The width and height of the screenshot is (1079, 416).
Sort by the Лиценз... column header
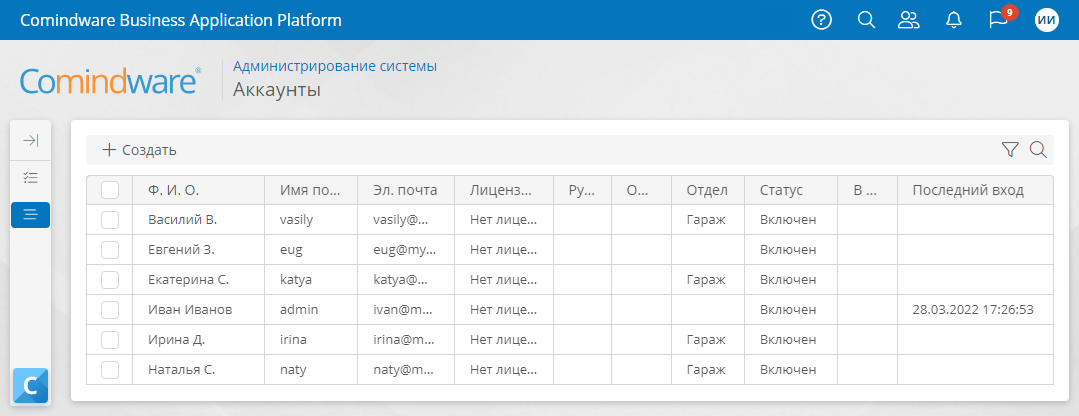pos(504,190)
